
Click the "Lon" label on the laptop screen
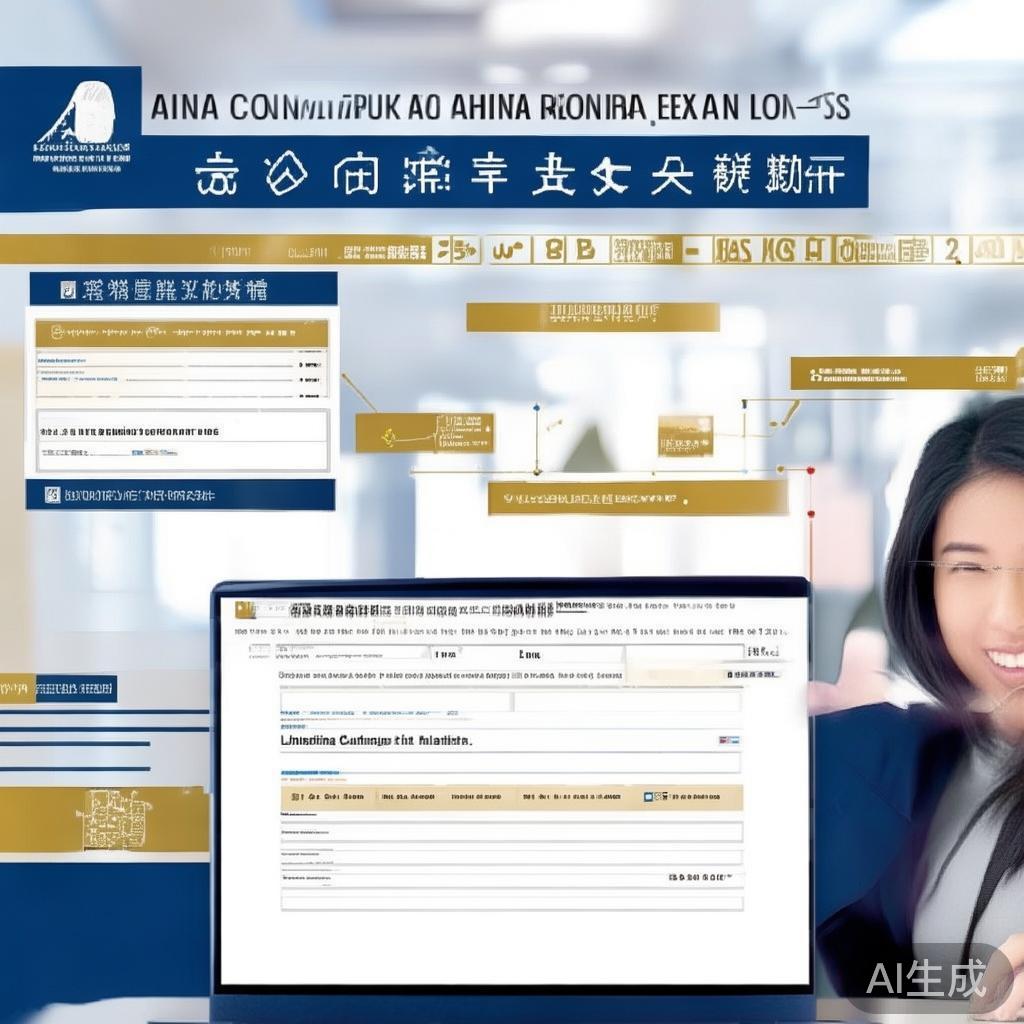click(529, 654)
